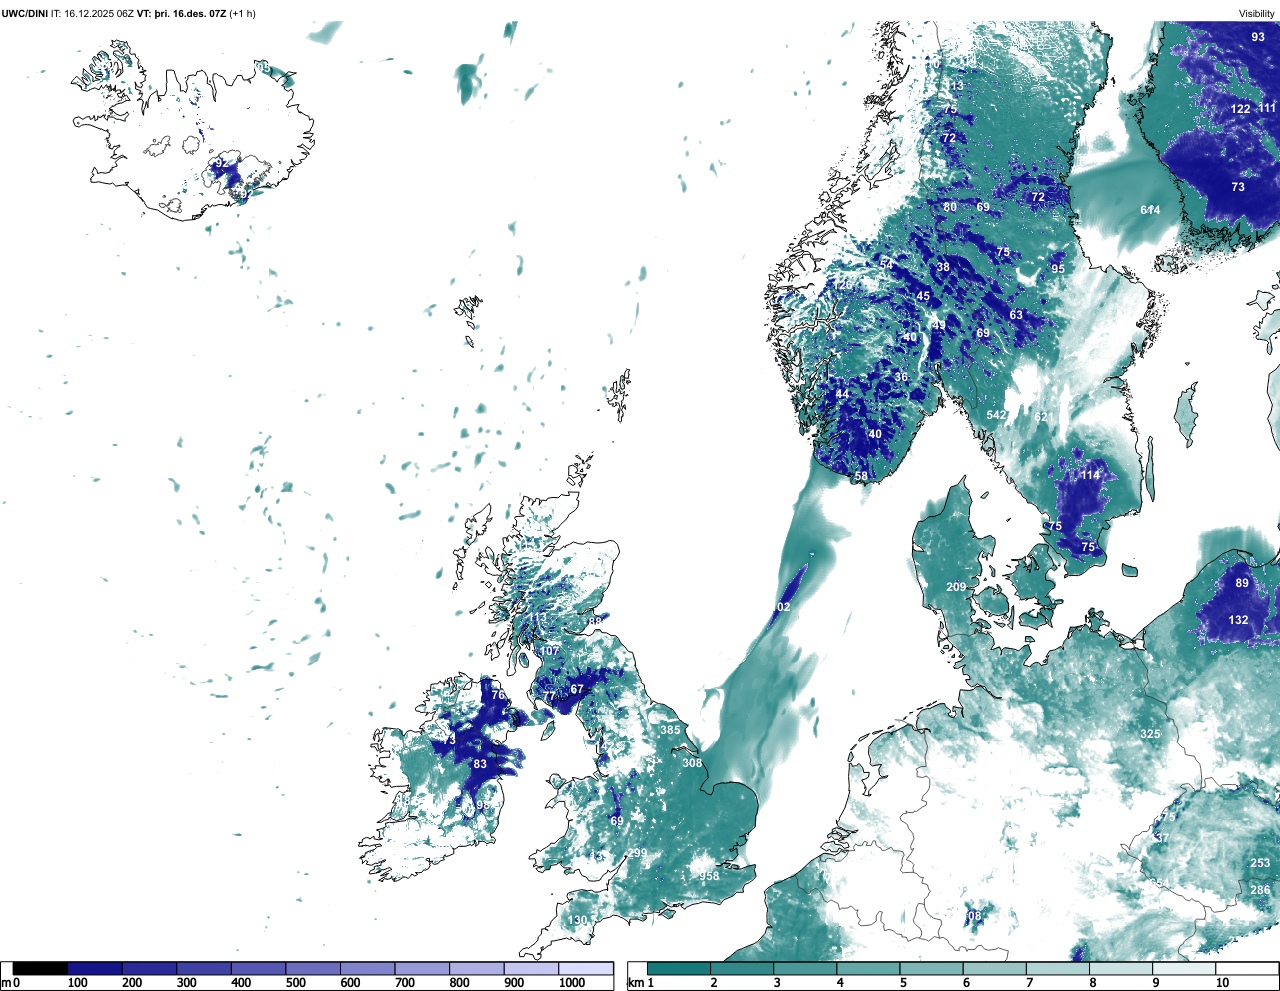Click the '102' value in the North Sea

(781, 607)
